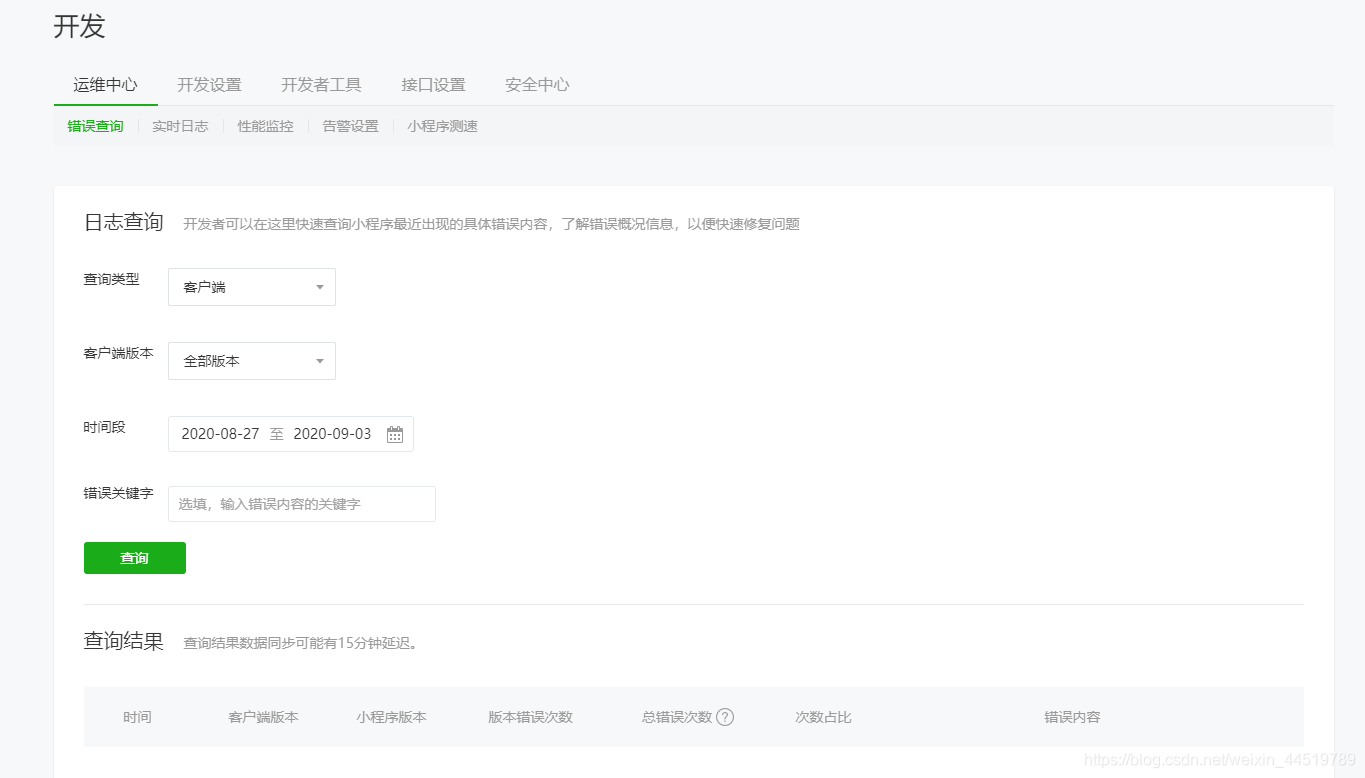Open the 开发者工具 menu item
This screenshot has width=1365, height=778.
coord(322,85)
